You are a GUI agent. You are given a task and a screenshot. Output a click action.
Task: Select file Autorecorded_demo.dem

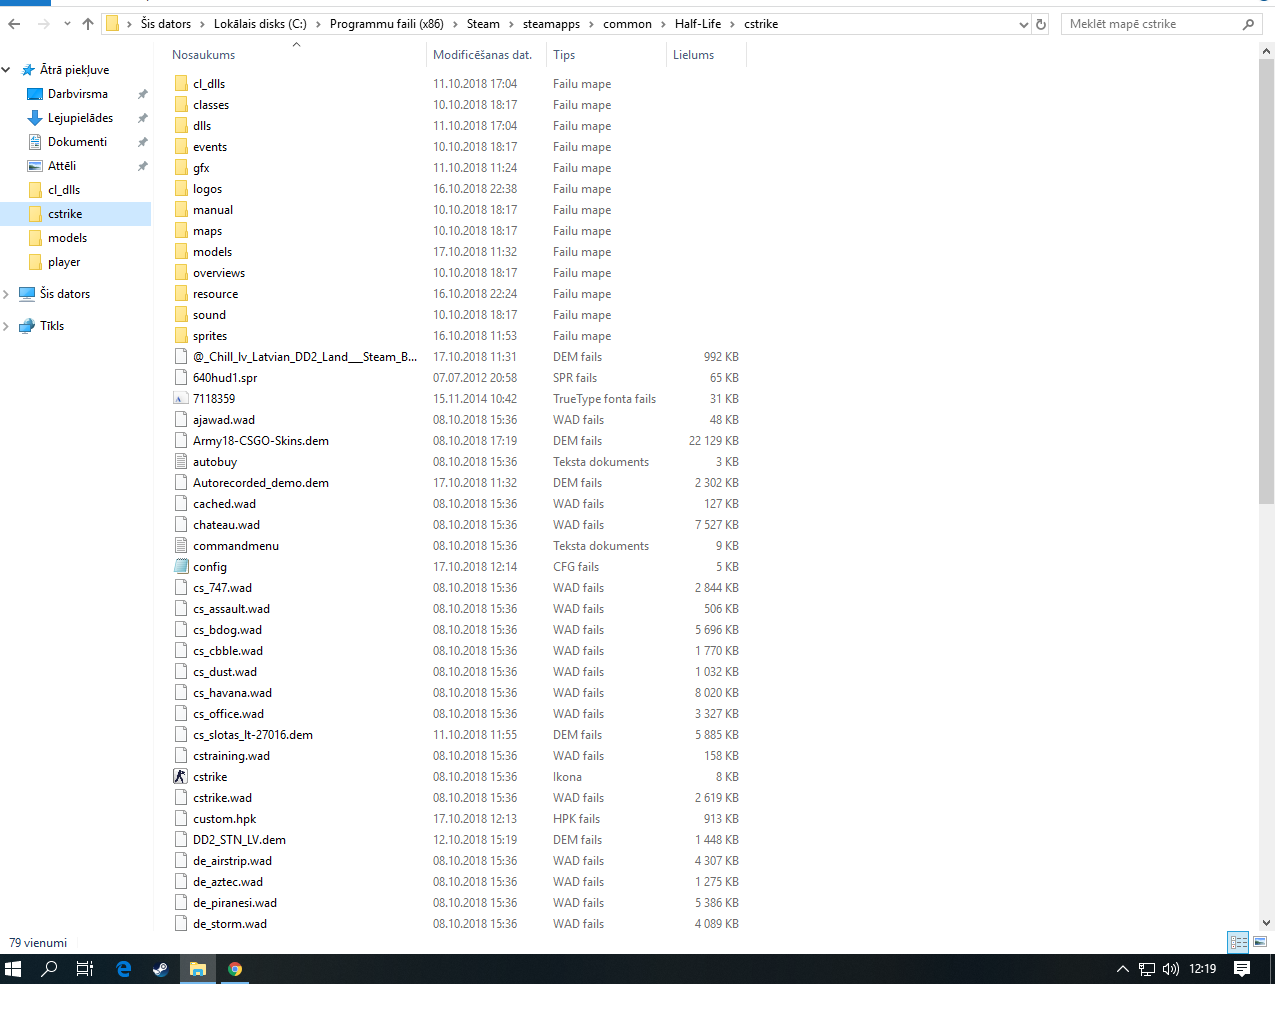[x=261, y=483]
